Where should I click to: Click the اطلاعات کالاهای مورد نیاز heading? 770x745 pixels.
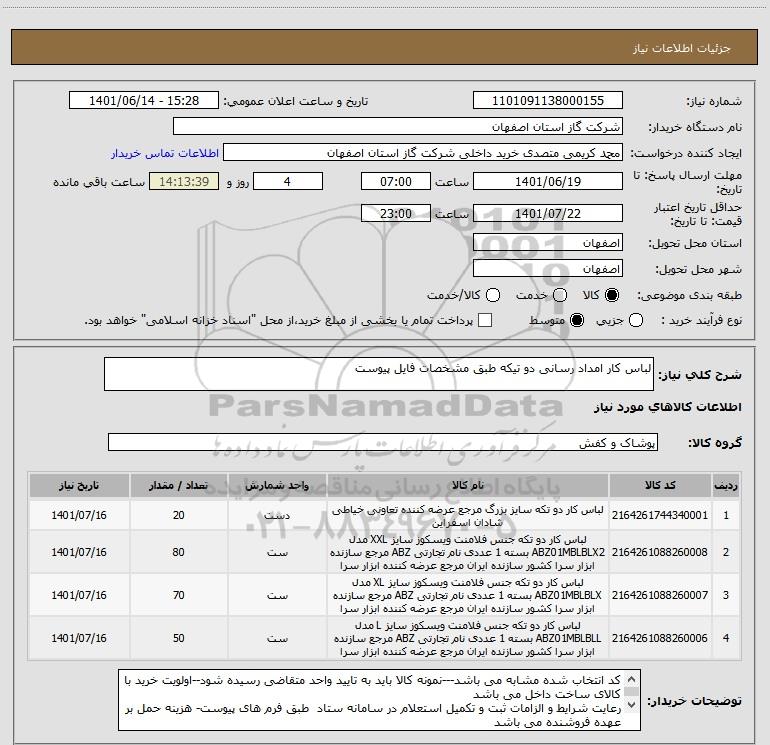[x=667, y=407]
